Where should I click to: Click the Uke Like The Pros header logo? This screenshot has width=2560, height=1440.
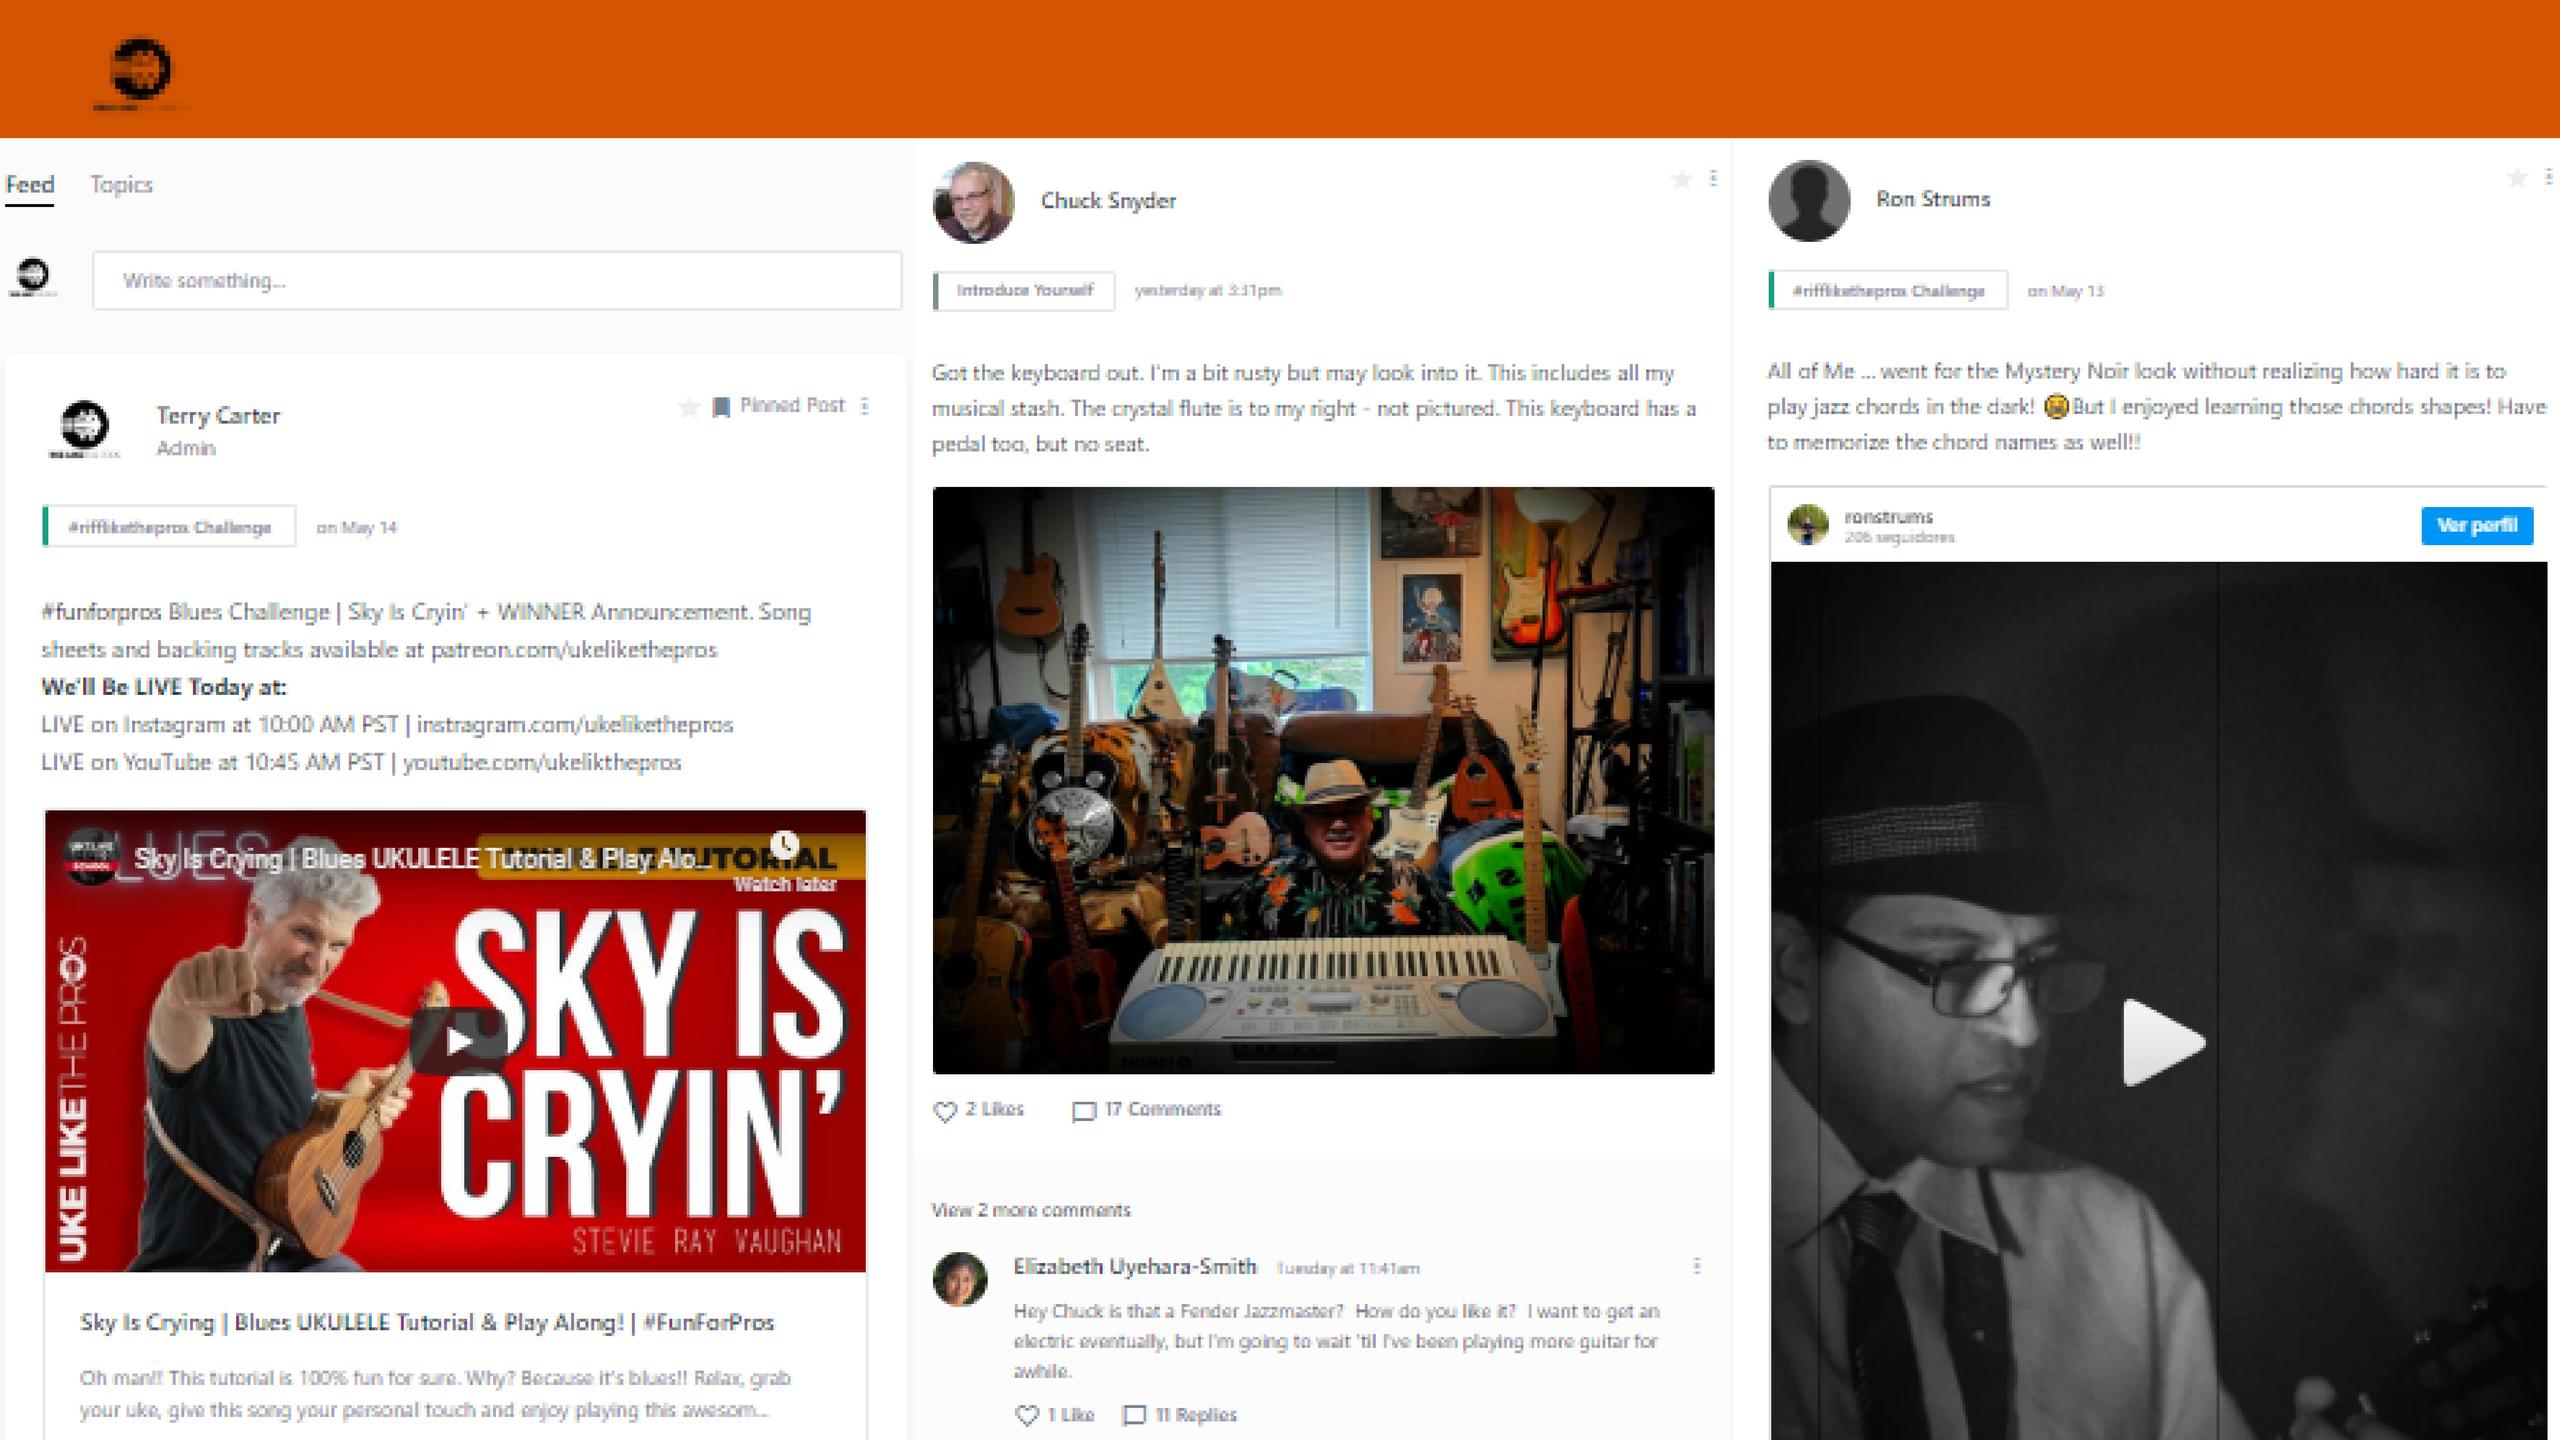[x=140, y=73]
